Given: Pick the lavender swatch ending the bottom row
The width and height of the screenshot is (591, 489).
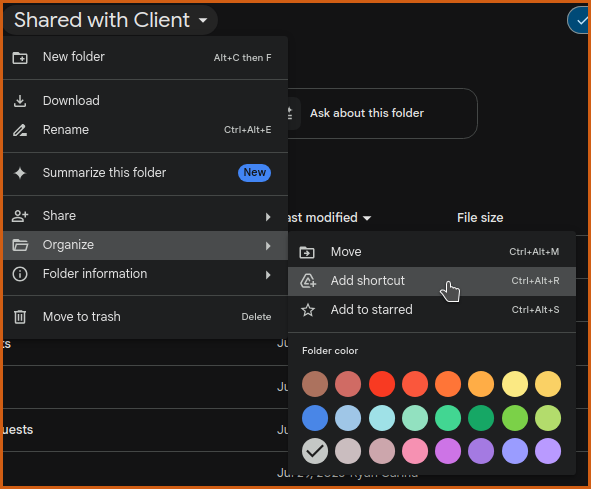Looking at the screenshot, I should coord(548,451).
